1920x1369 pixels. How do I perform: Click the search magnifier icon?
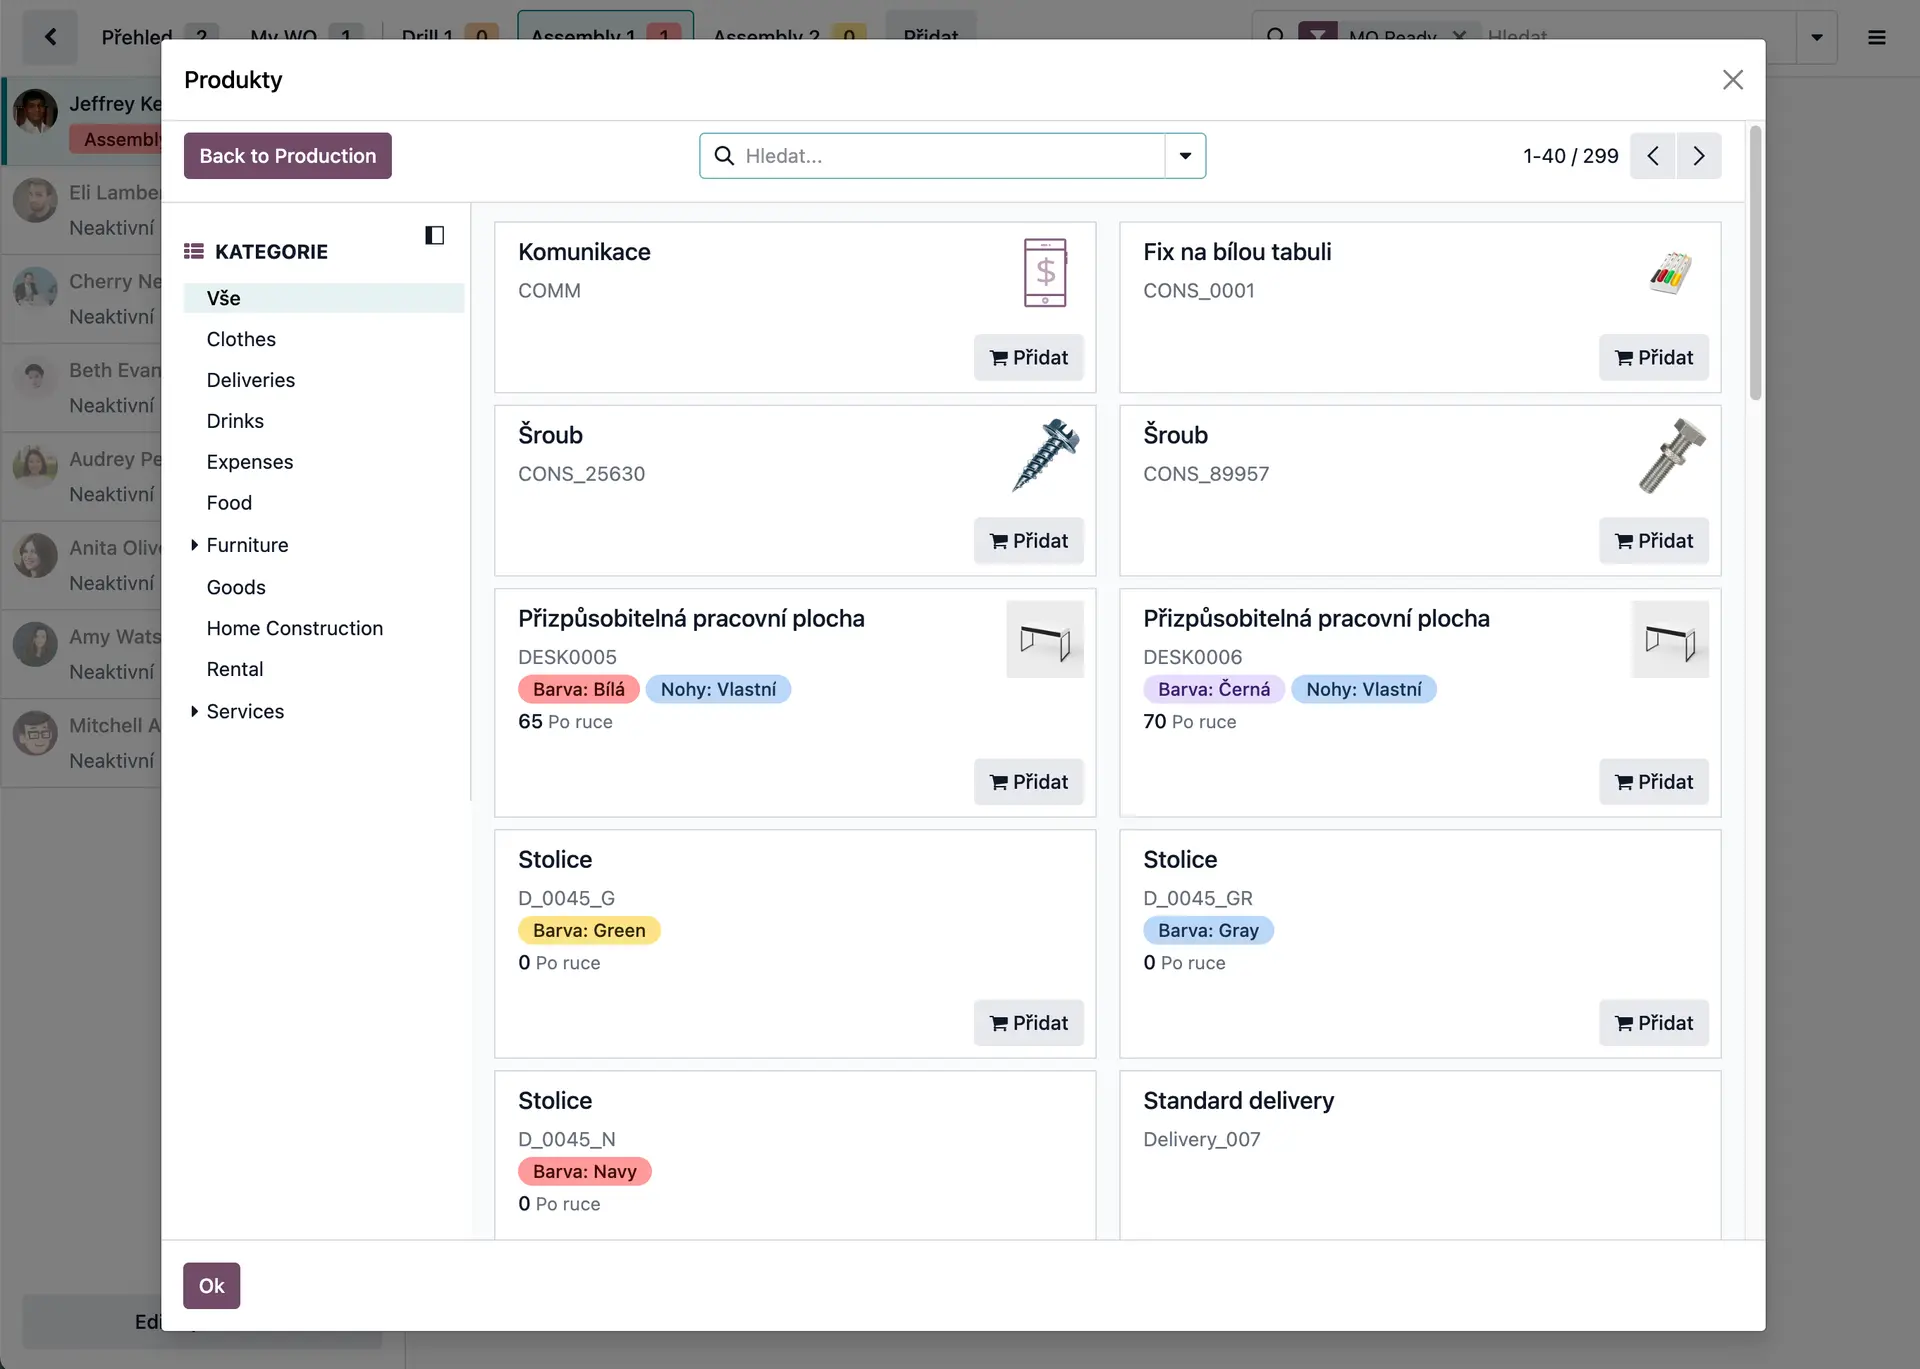click(x=724, y=156)
